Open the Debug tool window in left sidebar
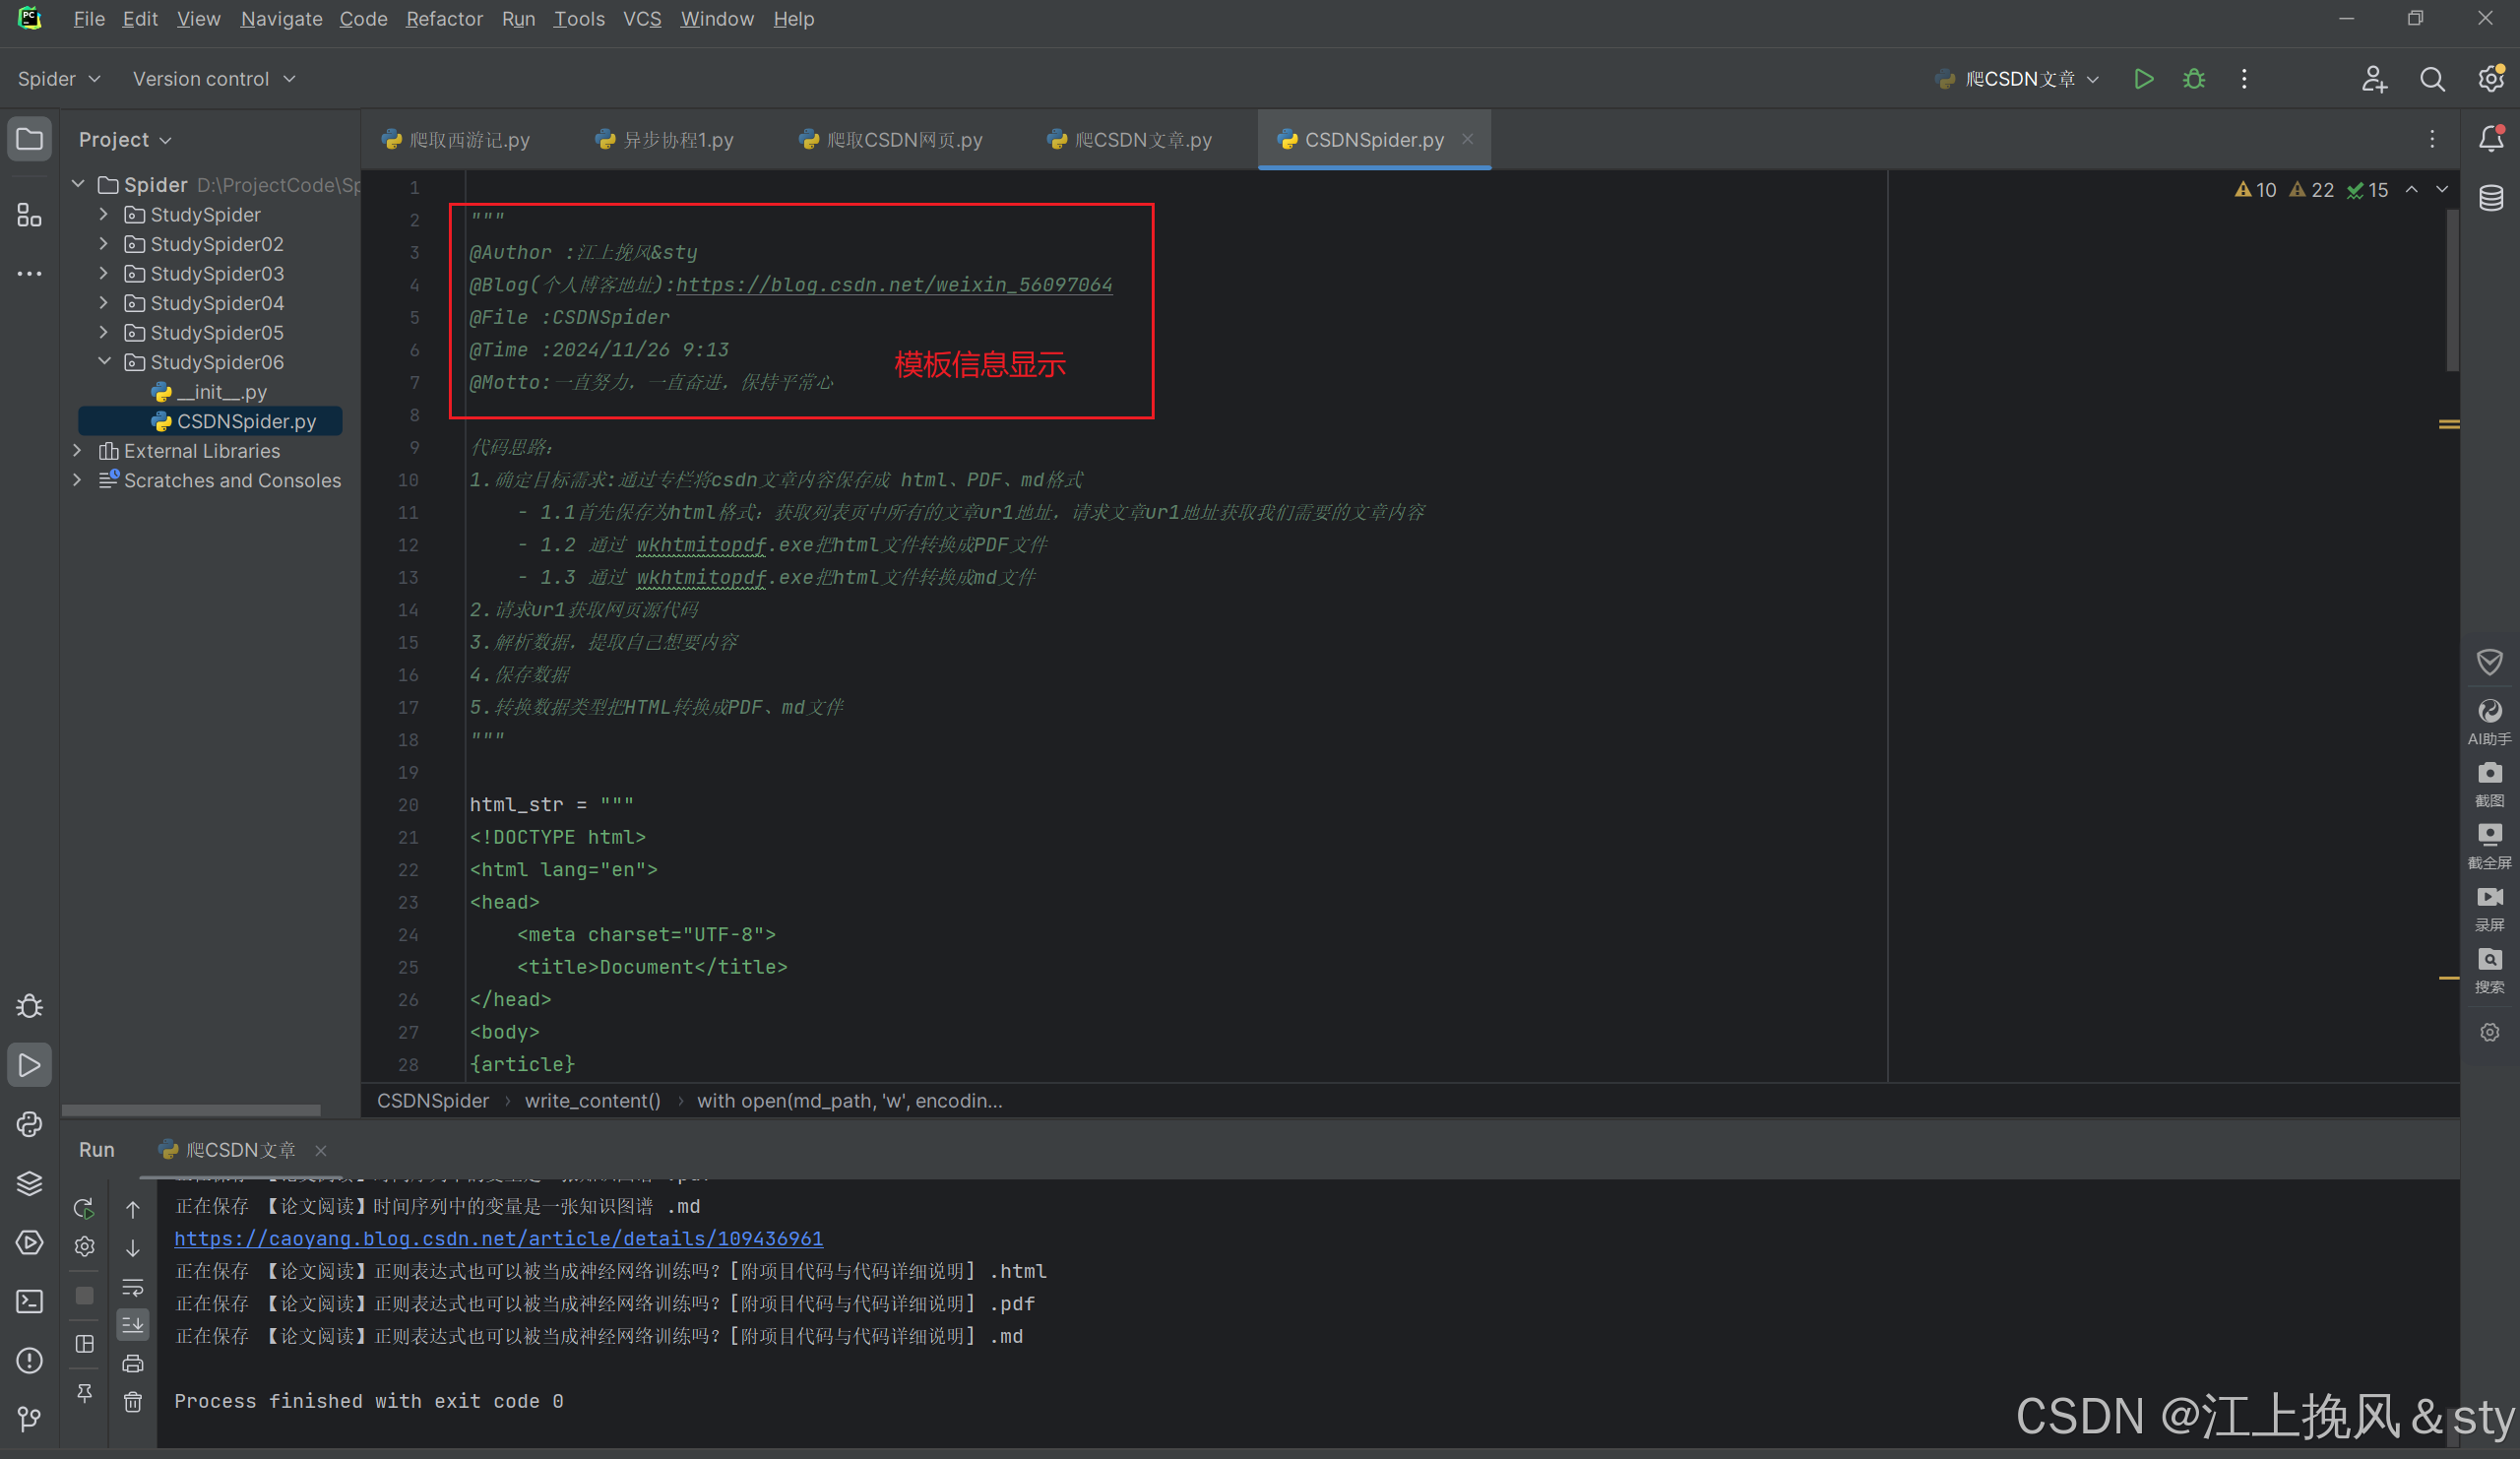The width and height of the screenshot is (2520, 1459). point(29,1006)
